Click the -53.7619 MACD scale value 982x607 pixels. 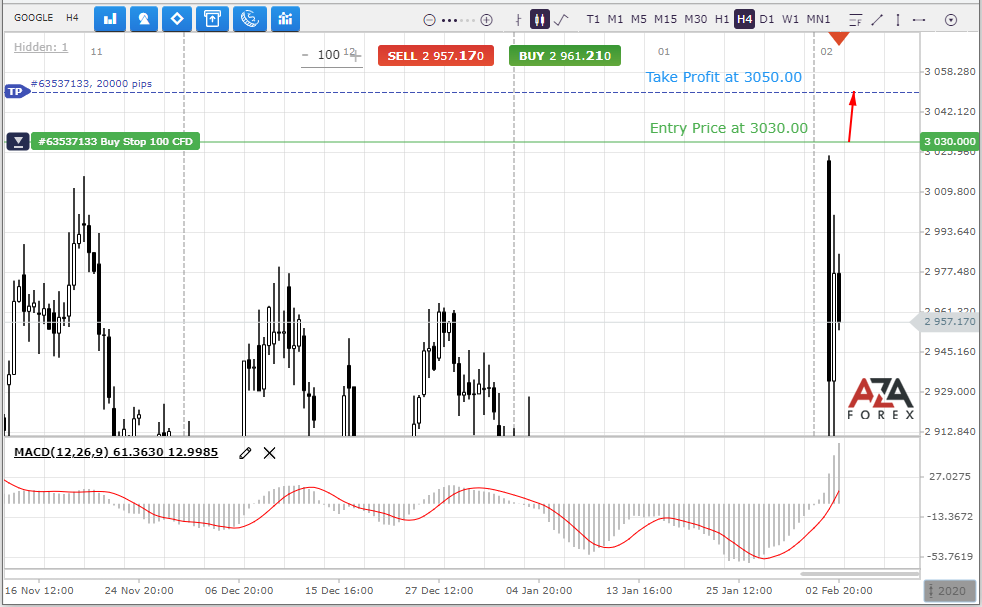(x=949, y=556)
